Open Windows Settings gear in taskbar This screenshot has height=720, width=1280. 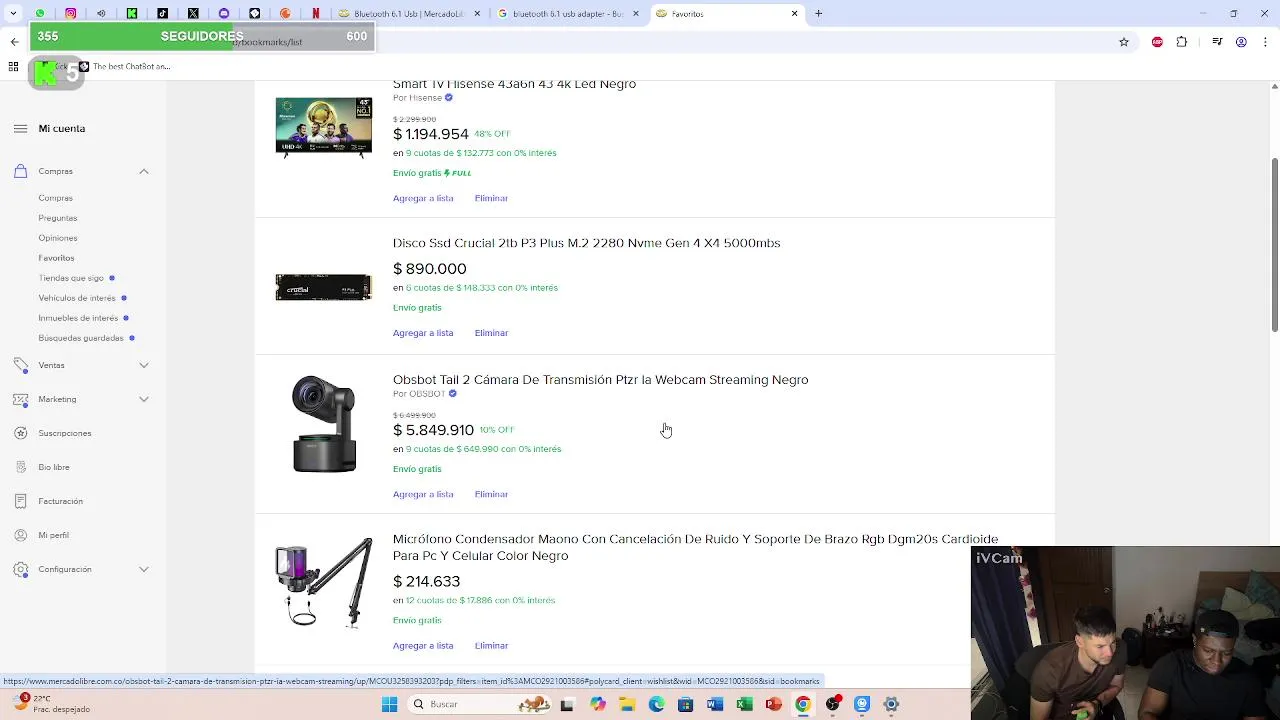point(891,704)
